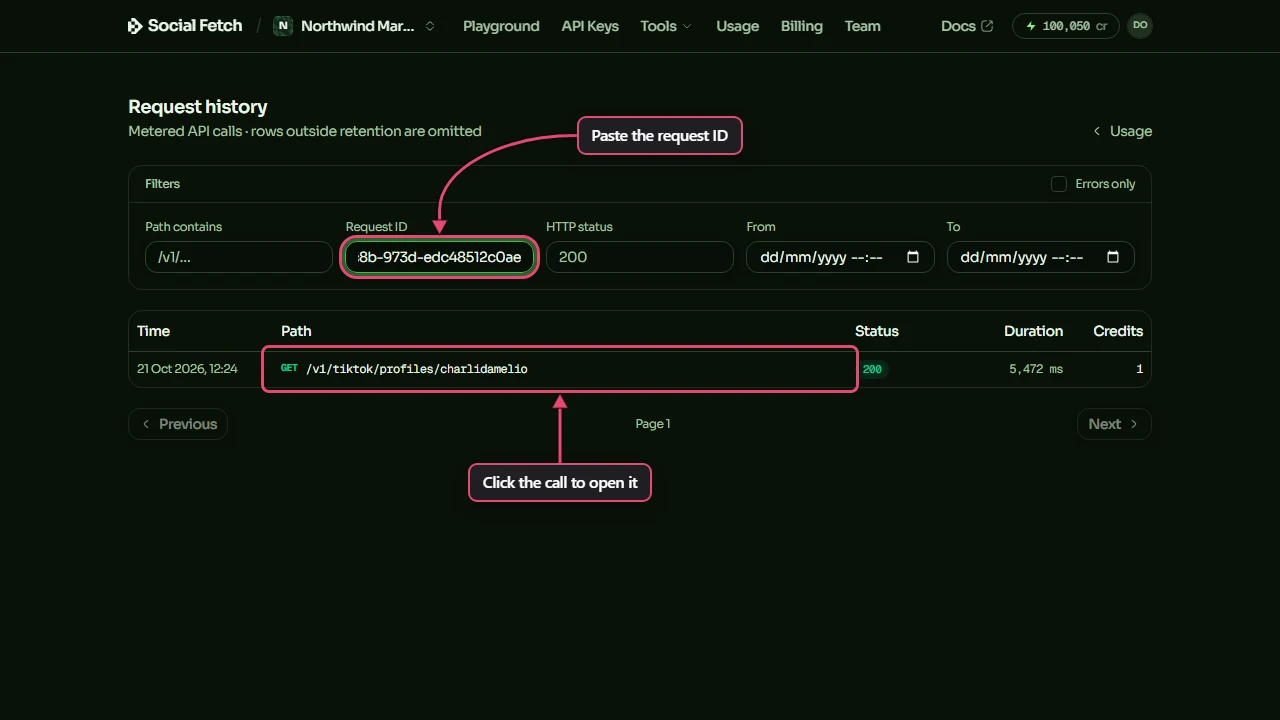Open calendar picker in To date field
The image size is (1280, 720).
pyautogui.click(x=1113, y=257)
